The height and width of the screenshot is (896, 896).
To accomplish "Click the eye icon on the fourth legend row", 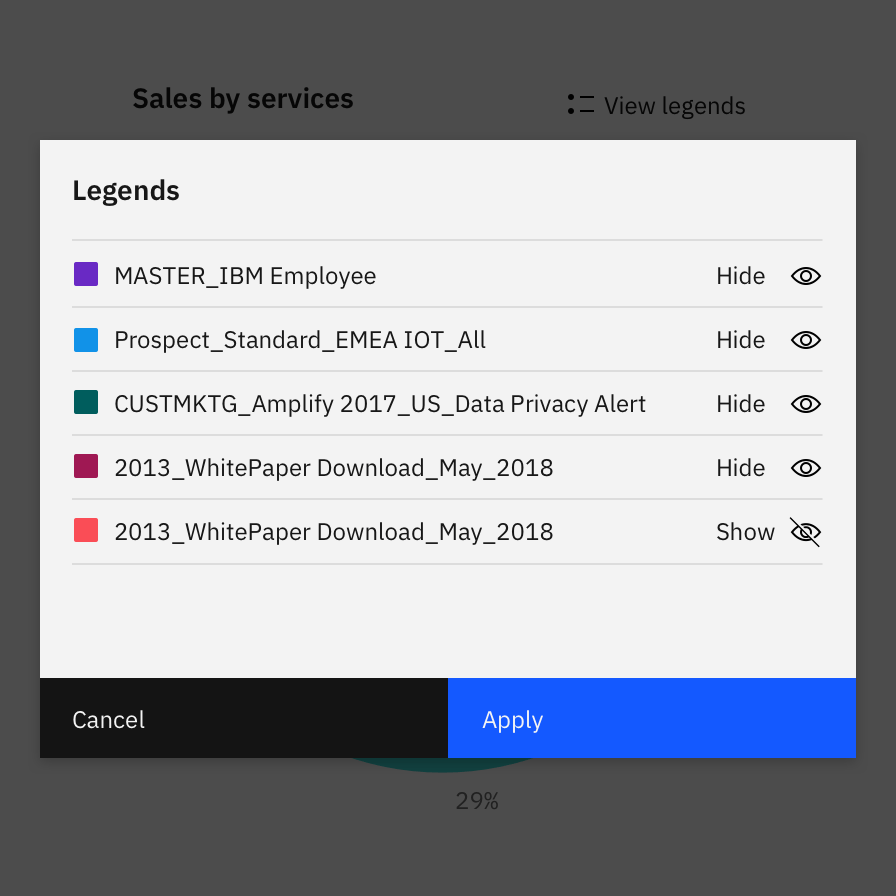I will (x=805, y=468).
